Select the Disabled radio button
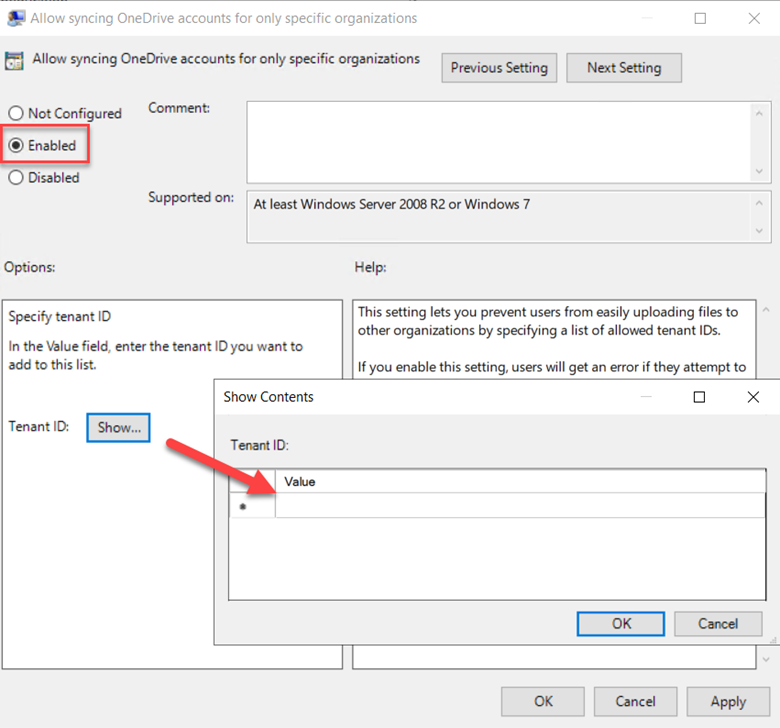The height and width of the screenshot is (728, 780). click(x=16, y=178)
